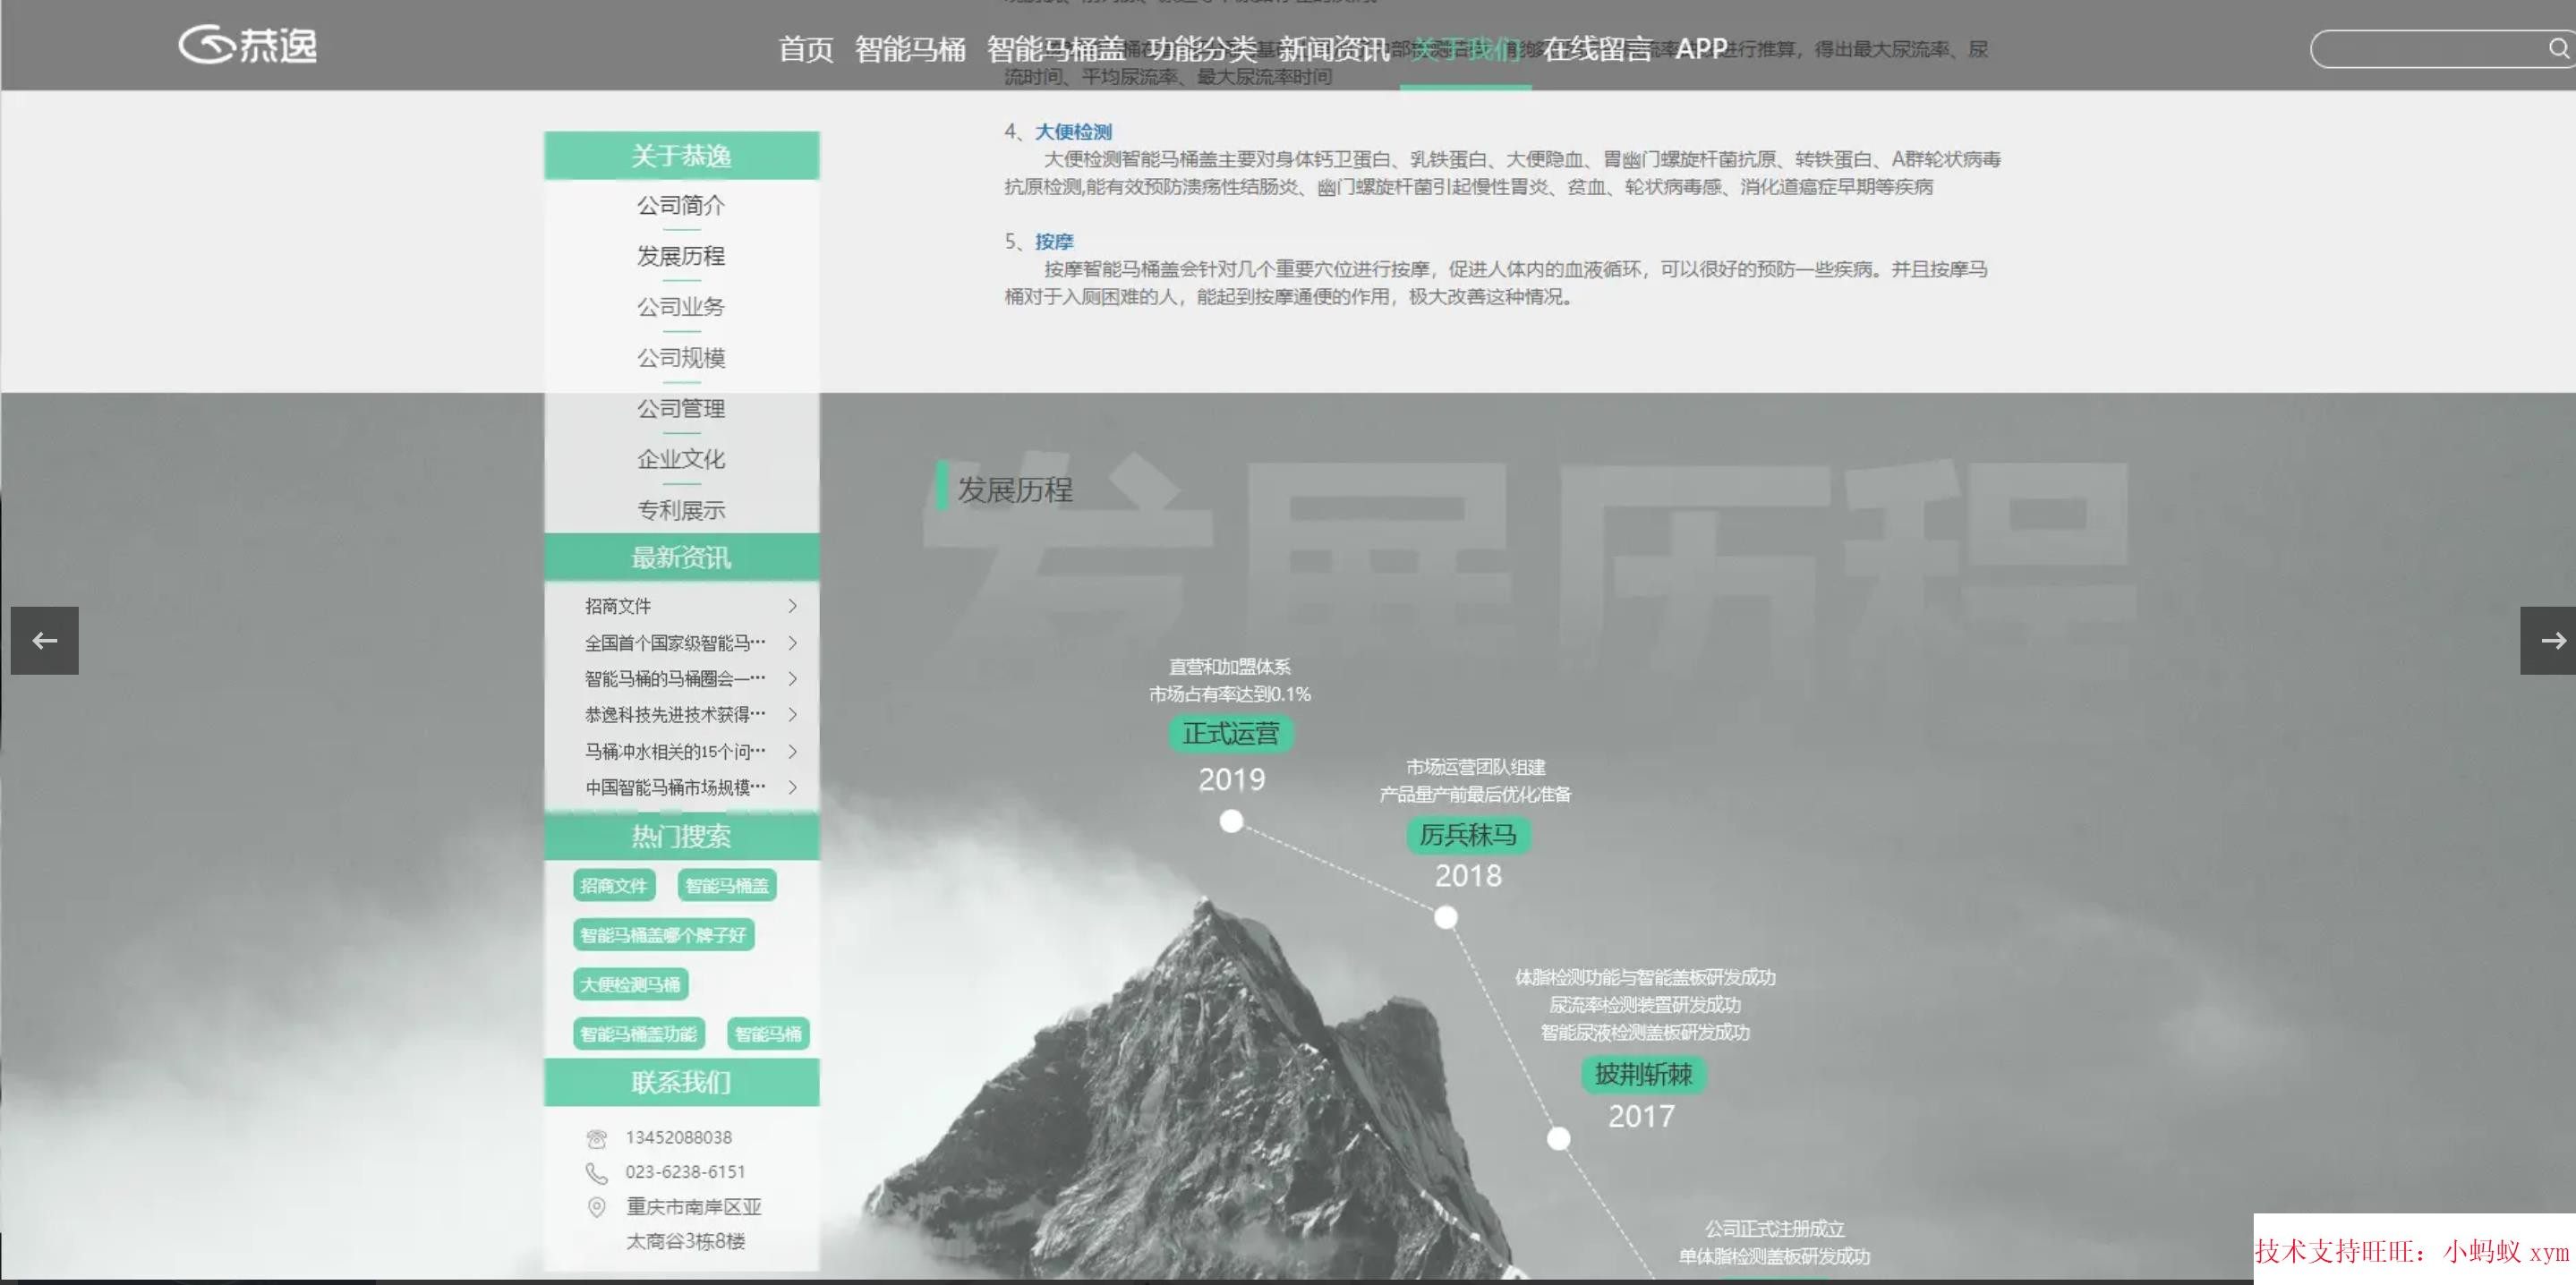The width and height of the screenshot is (2576, 1285).
Task: Expand the 招商文件 news chevron
Action: coord(792,606)
